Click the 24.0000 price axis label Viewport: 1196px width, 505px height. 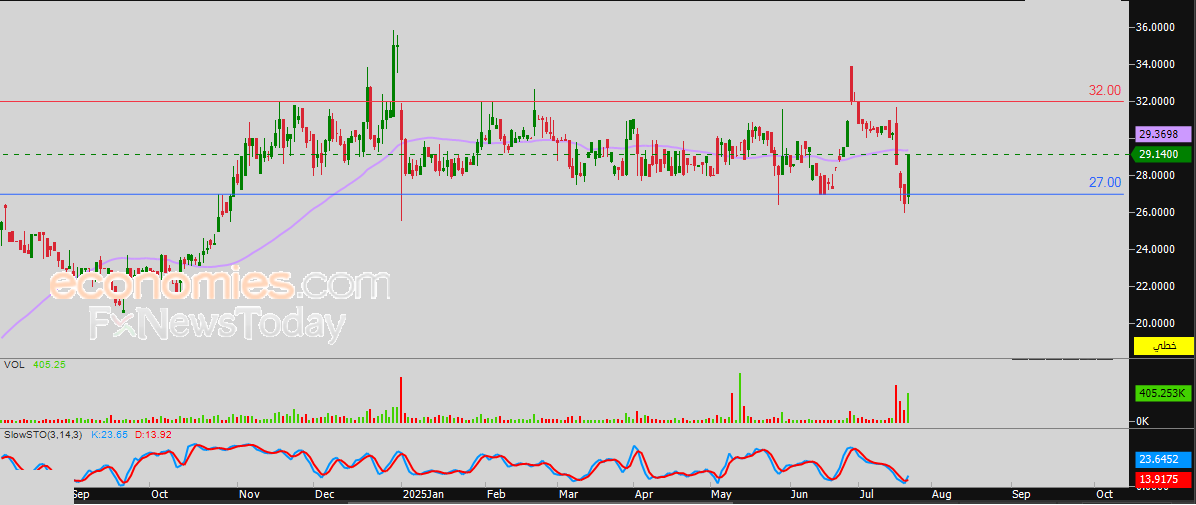(1156, 249)
